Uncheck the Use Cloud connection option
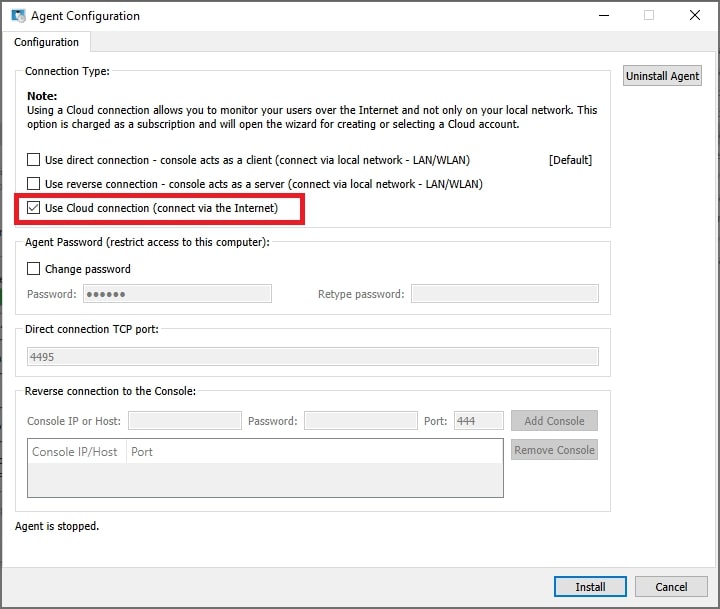This screenshot has width=720, height=609. pos(34,208)
